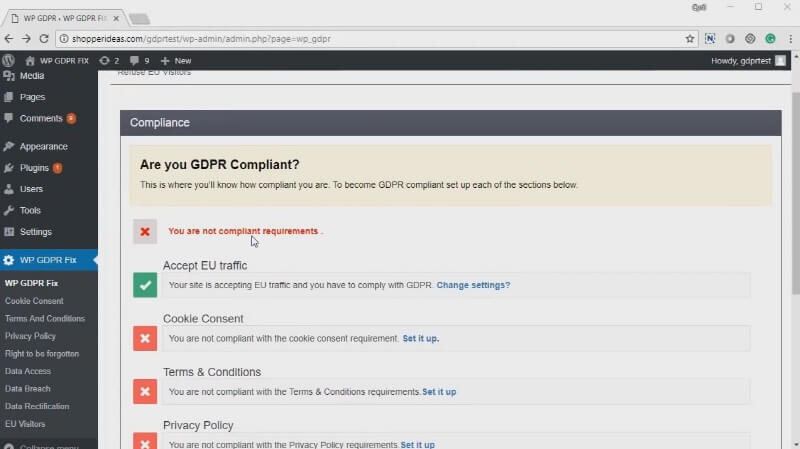Click the Cookie Consent section heading
This screenshot has width=800, height=449.
click(x=203, y=319)
